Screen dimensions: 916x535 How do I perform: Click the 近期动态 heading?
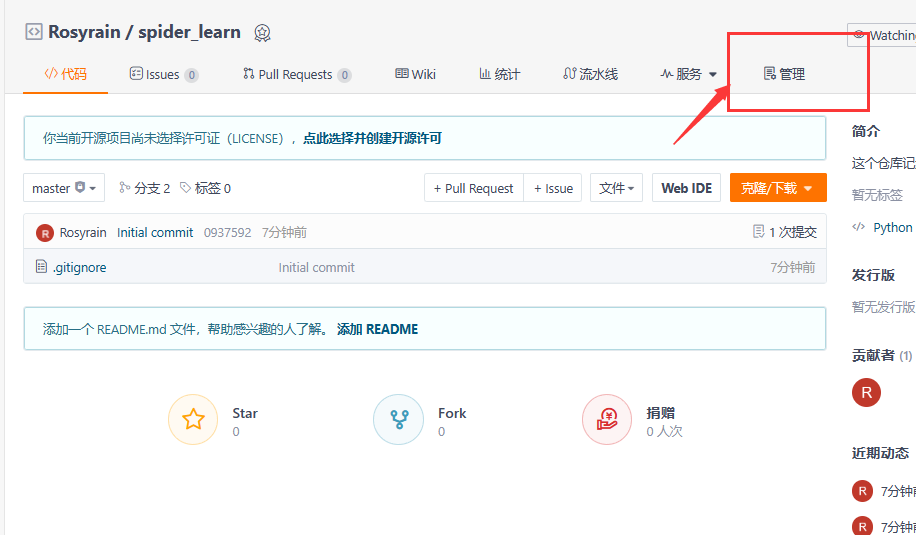pos(880,453)
